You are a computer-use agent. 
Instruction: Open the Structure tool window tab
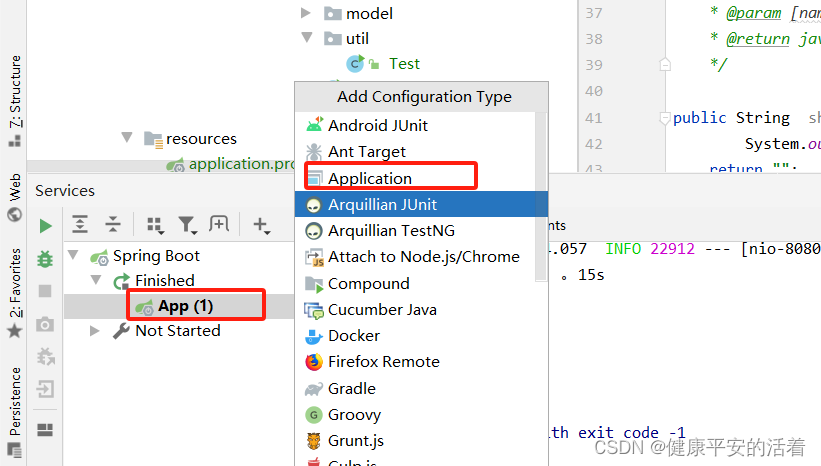[15, 99]
